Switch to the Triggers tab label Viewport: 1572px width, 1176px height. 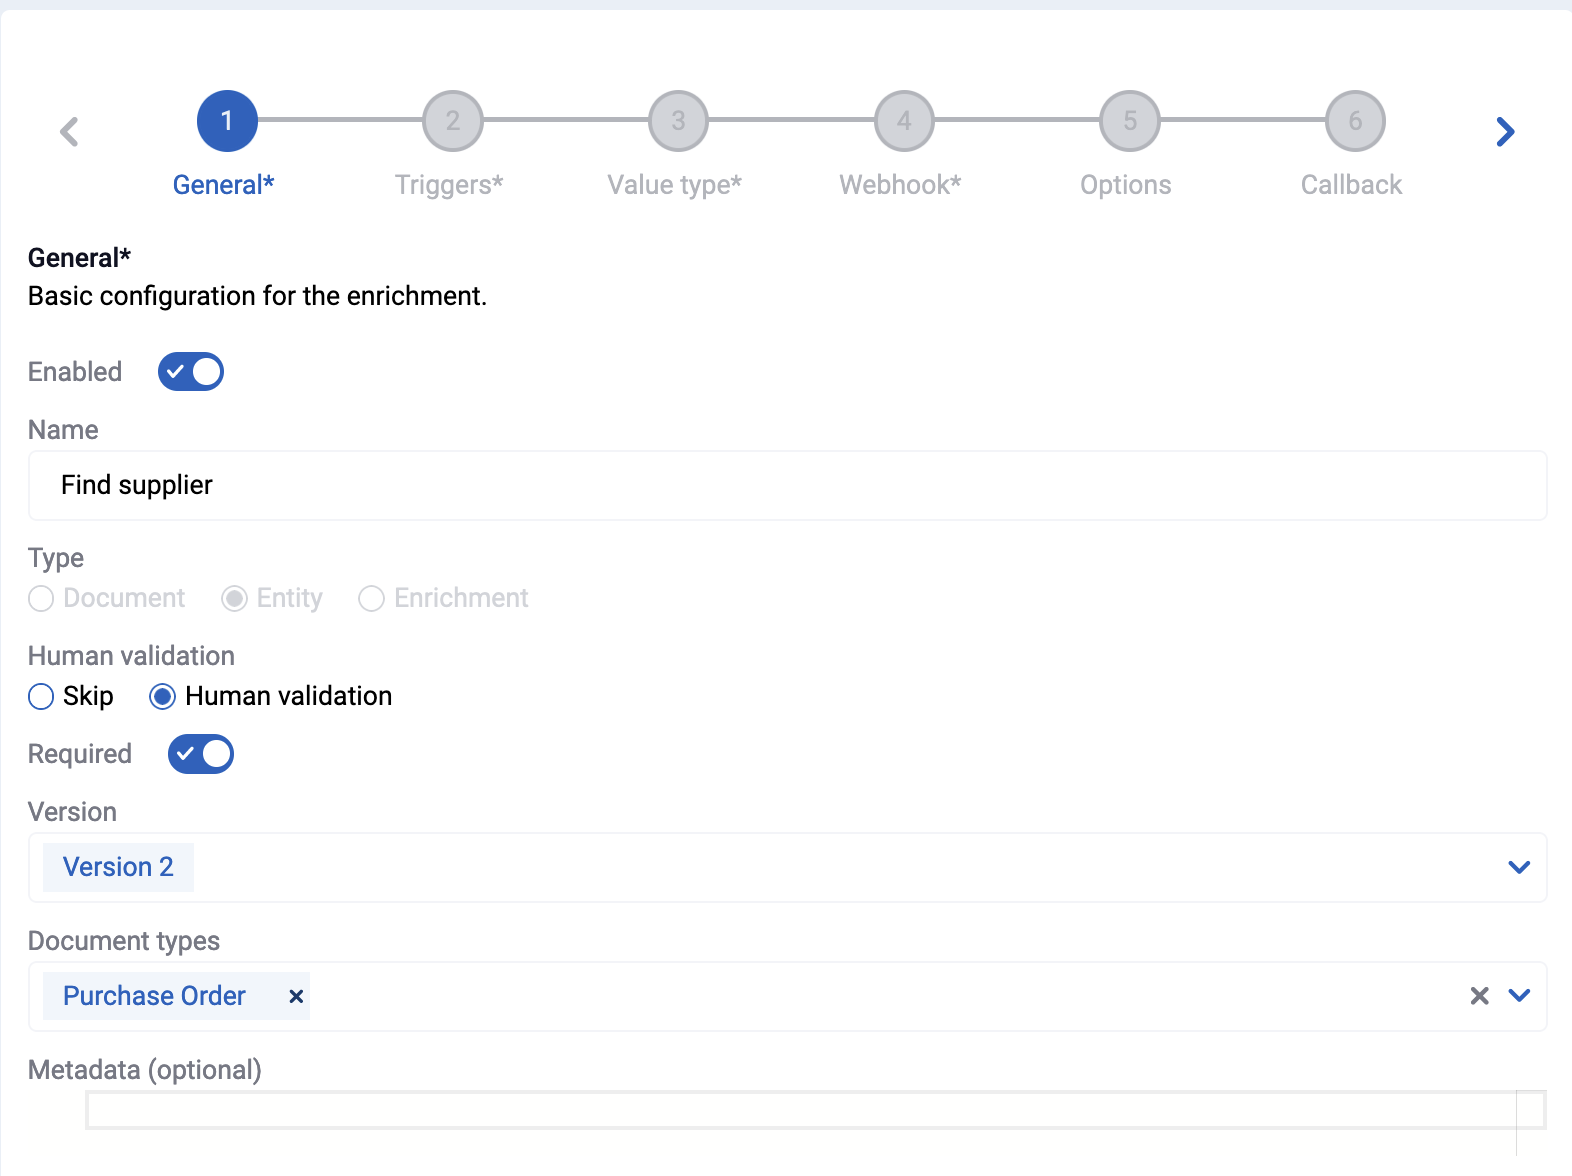[x=449, y=185]
